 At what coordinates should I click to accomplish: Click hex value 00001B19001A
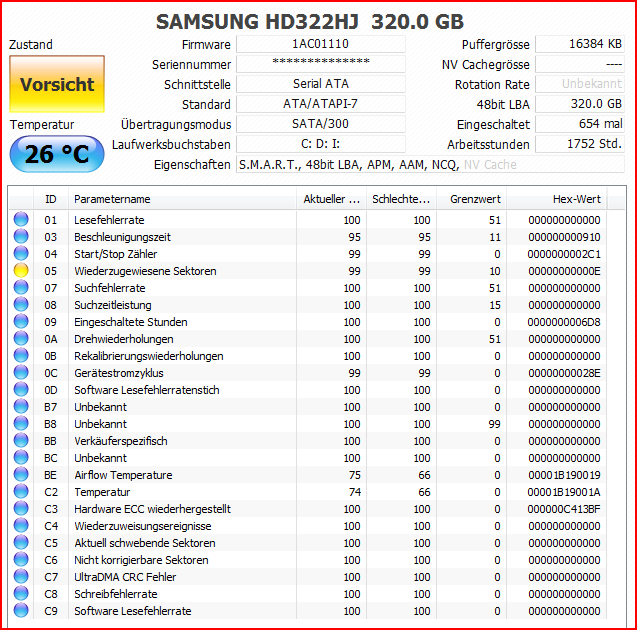click(564, 492)
